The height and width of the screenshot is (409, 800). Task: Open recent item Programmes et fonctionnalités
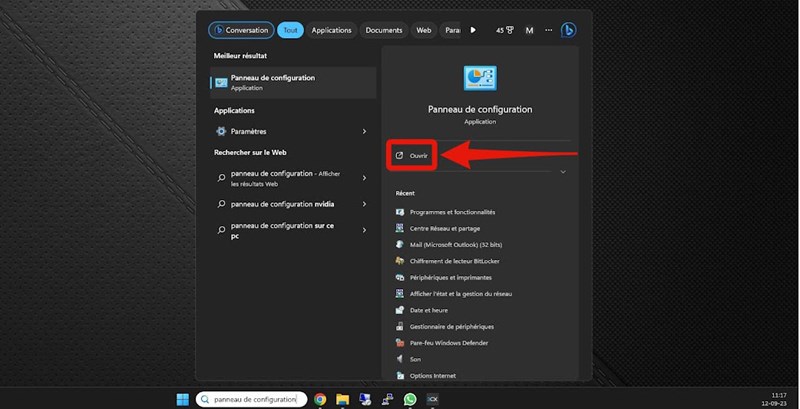tap(452, 212)
